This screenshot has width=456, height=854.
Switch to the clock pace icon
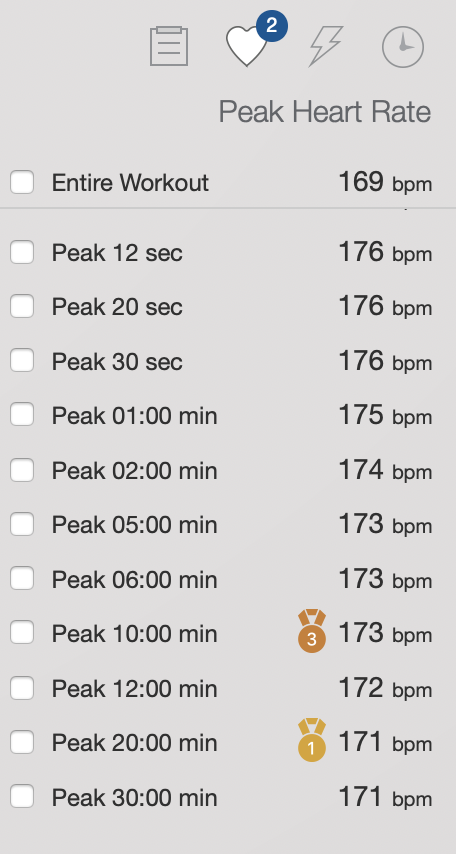pyautogui.click(x=403, y=47)
